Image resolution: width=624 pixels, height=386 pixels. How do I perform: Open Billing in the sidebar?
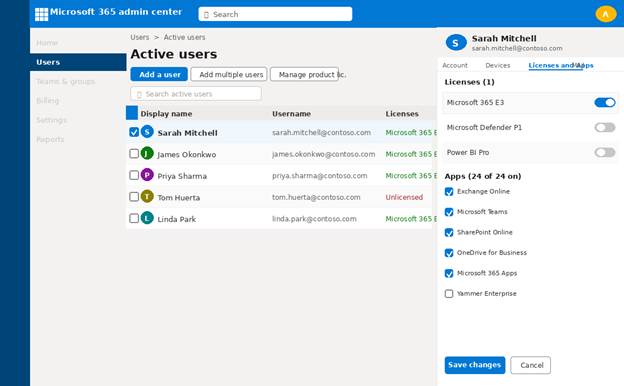pyautogui.click(x=47, y=101)
